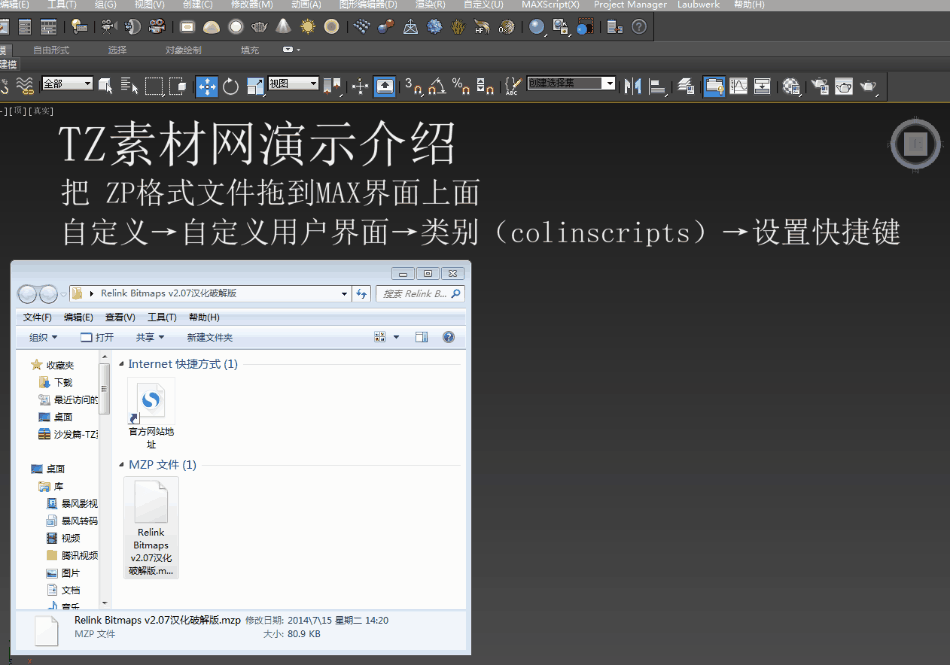Click 打开 button in Explorer toolbar
950x665 pixels.
pyautogui.click(x=97, y=337)
